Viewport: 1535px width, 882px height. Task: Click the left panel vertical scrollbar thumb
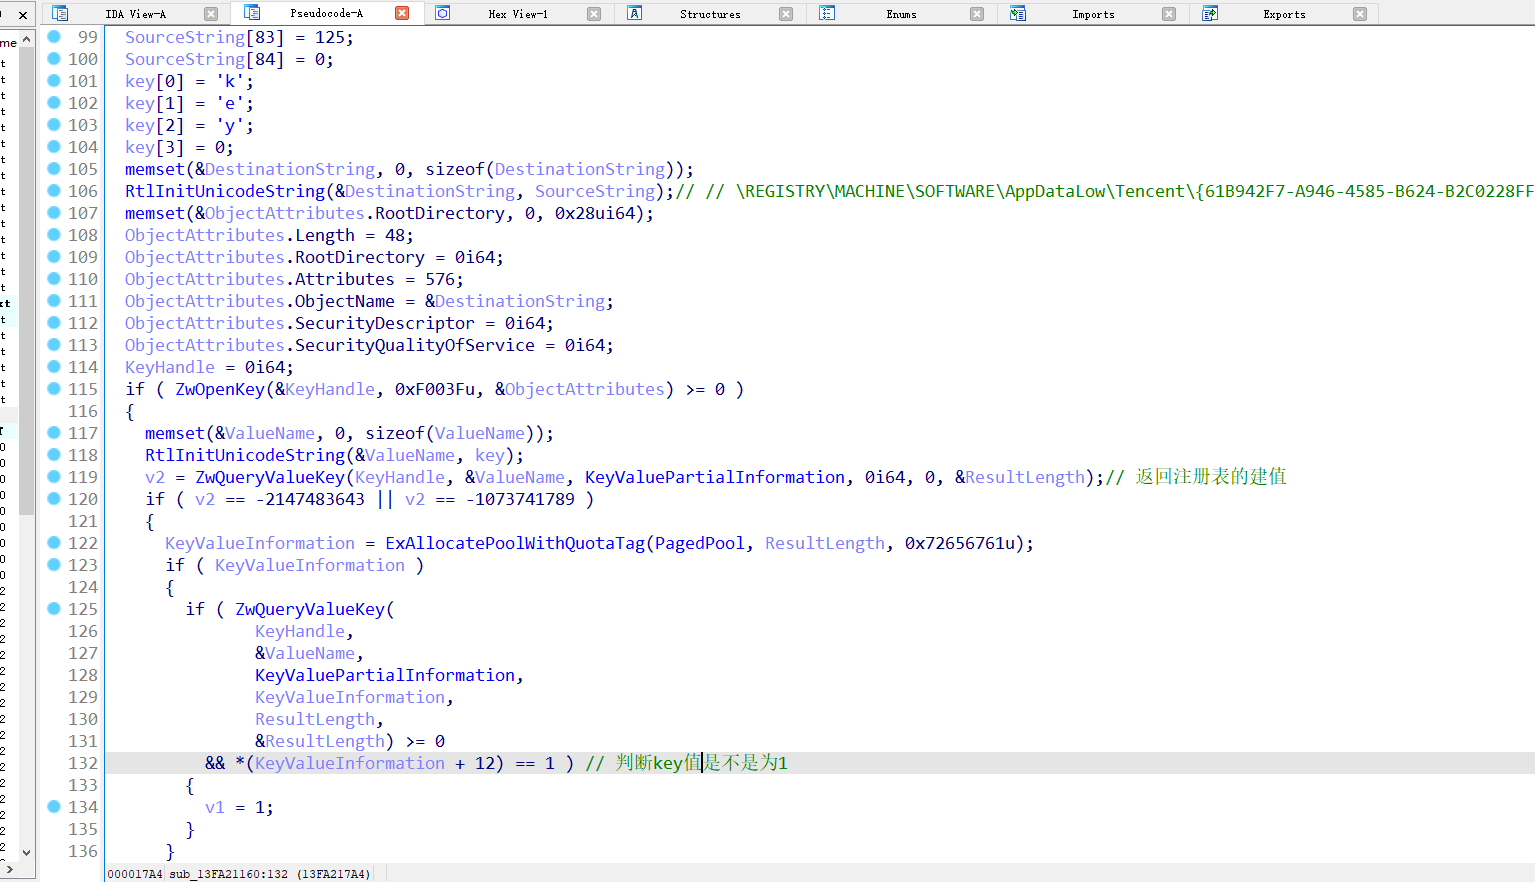27,280
